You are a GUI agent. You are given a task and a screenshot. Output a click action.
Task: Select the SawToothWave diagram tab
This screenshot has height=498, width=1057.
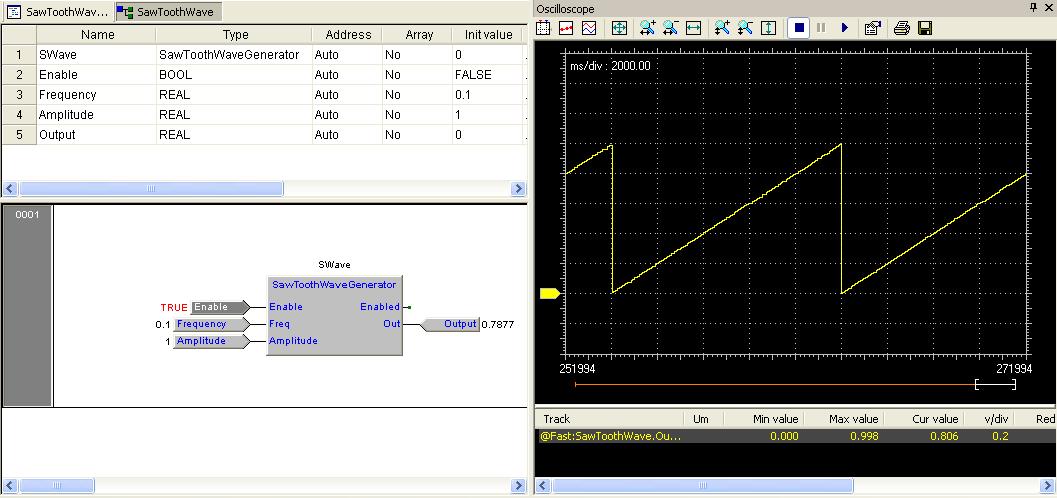(x=169, y=11)
